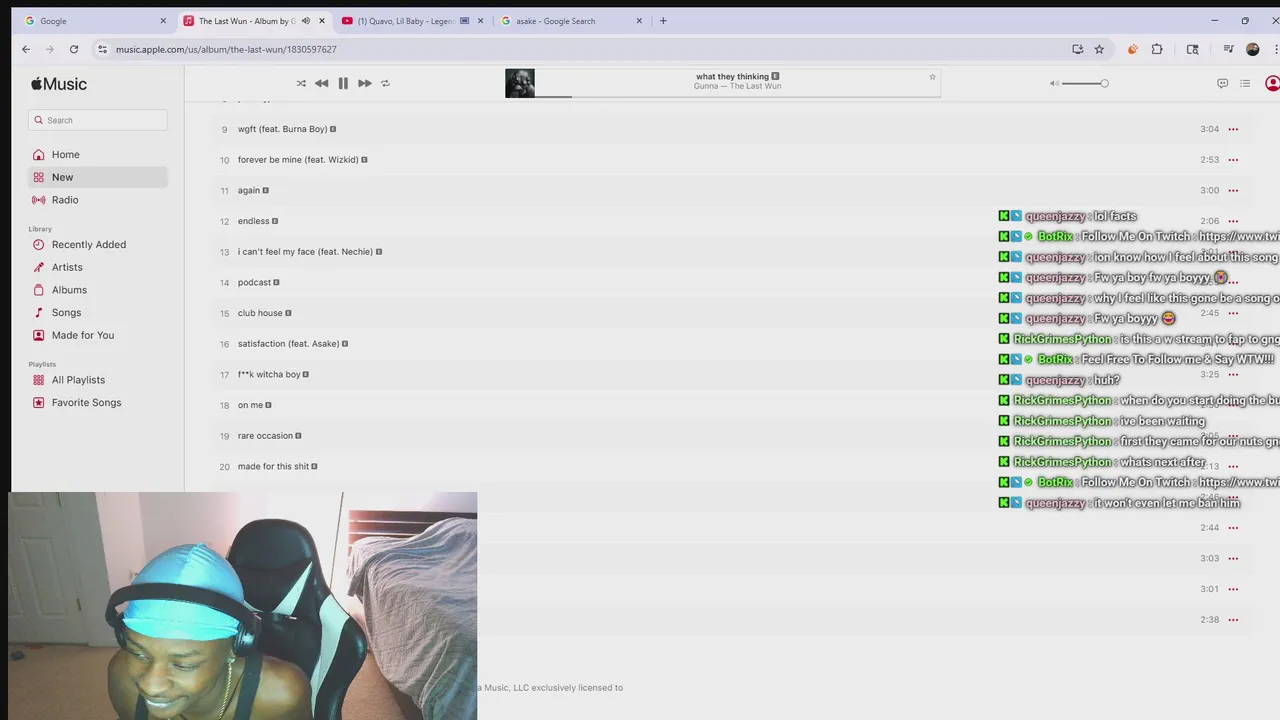
Task: Click the Radio broadcast icon
Action: (x=39, y=200)
